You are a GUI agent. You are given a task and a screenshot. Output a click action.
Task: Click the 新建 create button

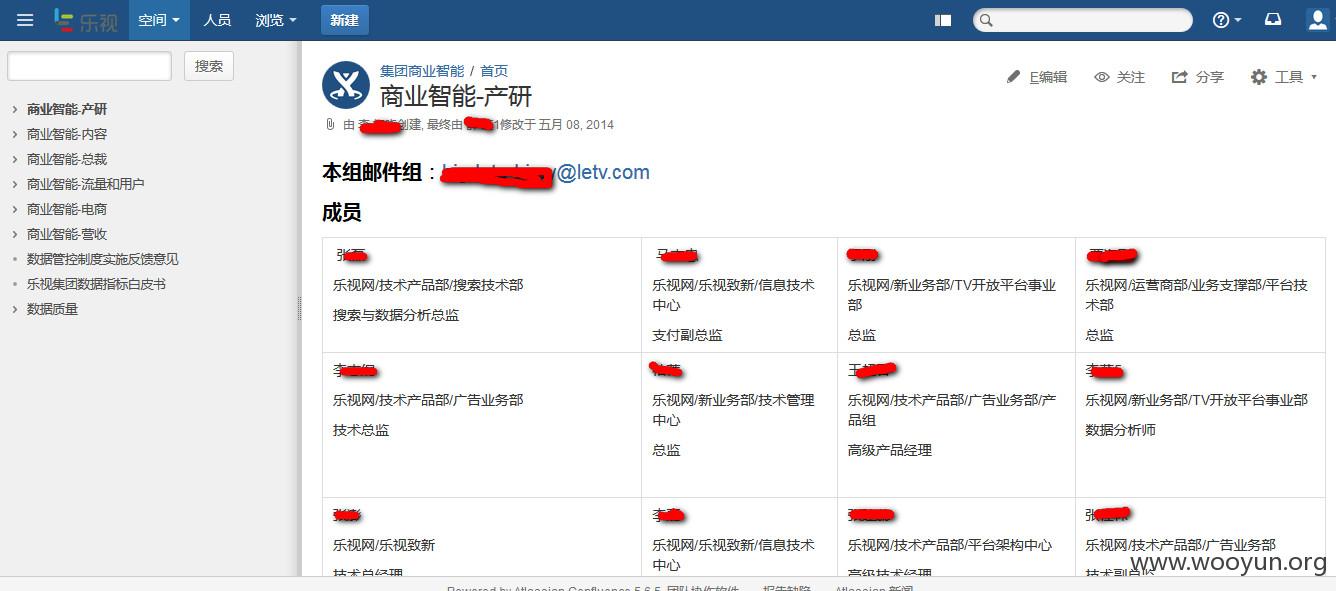tap(345, 20)
